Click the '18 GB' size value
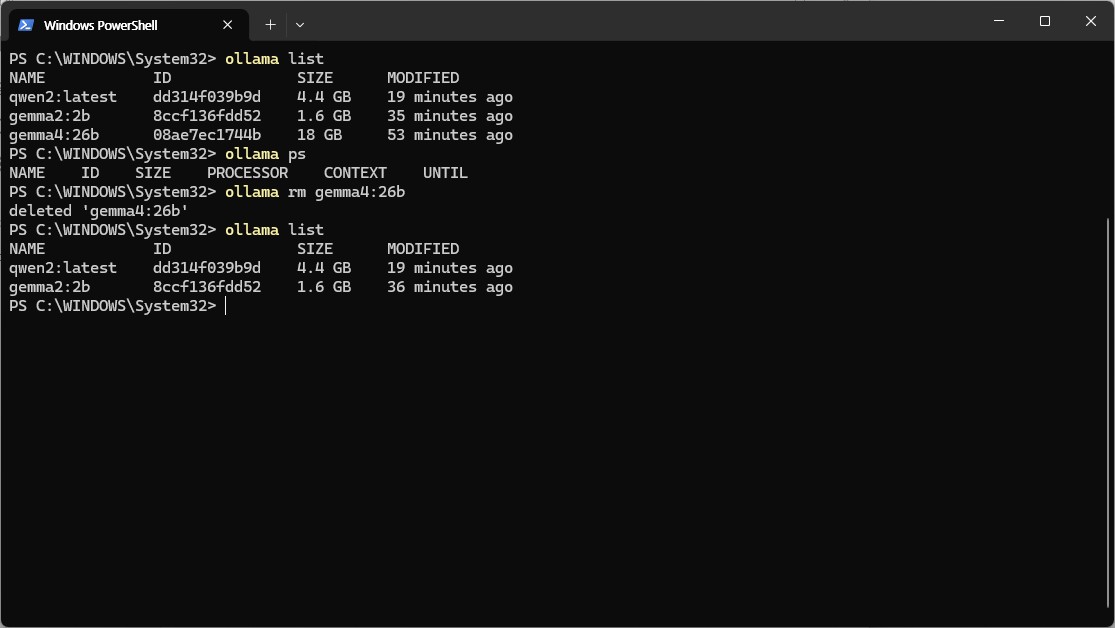This screenshot has width=1115, height=628. (319, 135)
